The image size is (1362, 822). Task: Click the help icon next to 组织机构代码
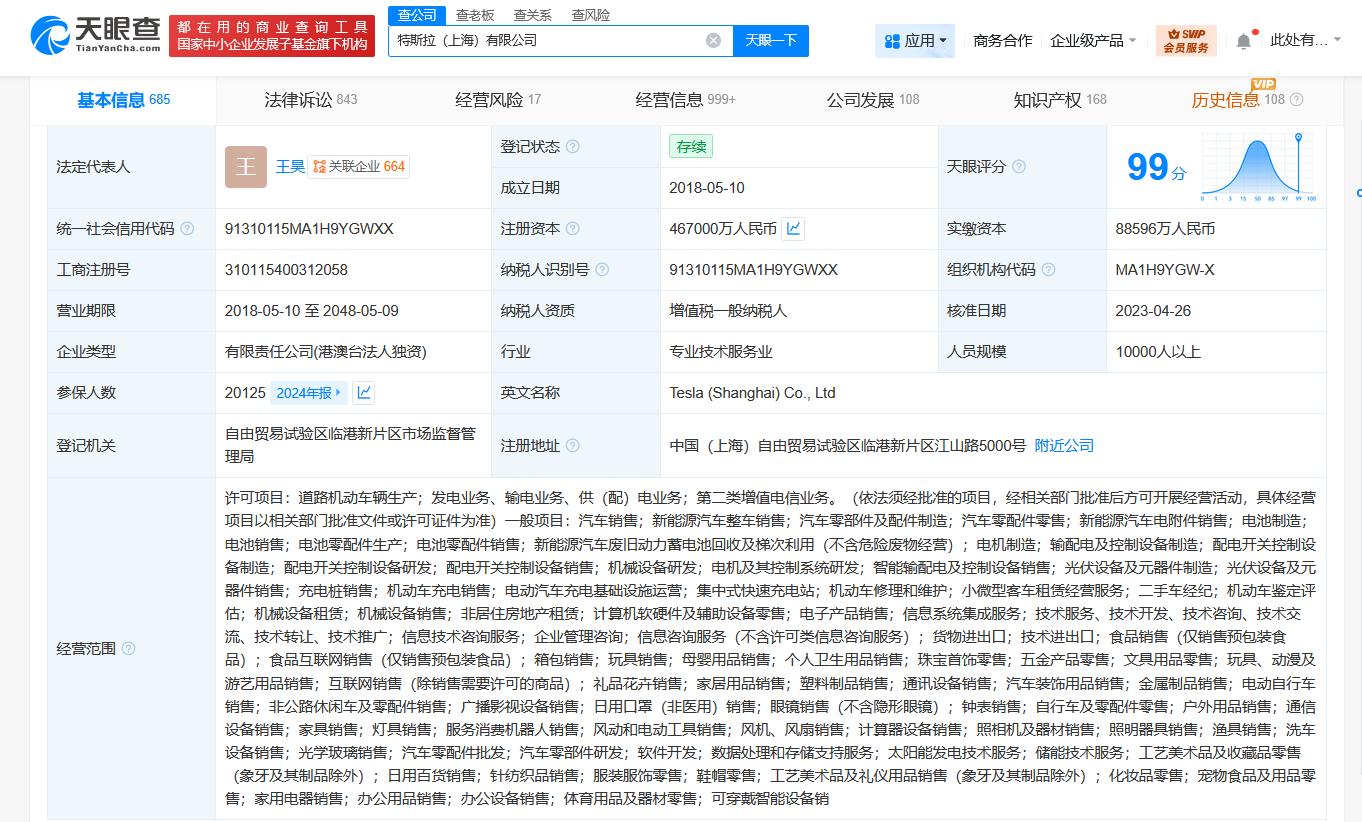click(1047, 269)
